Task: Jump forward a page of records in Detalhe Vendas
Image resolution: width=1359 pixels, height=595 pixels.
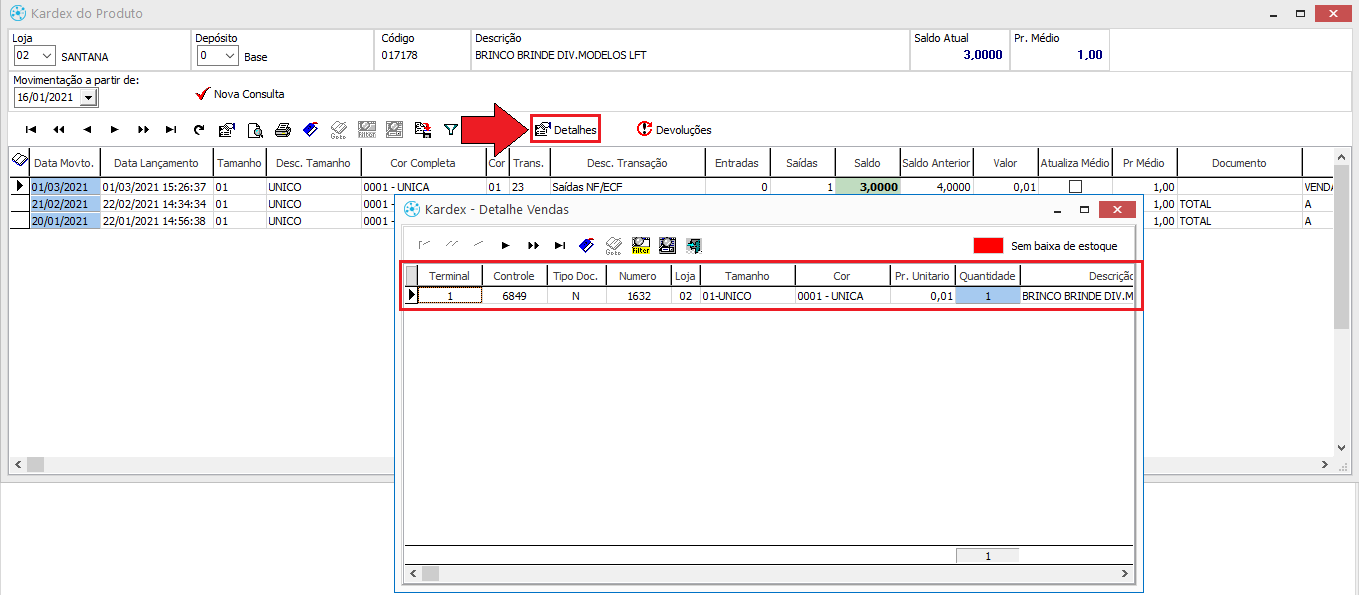Action: pos(533,245)
